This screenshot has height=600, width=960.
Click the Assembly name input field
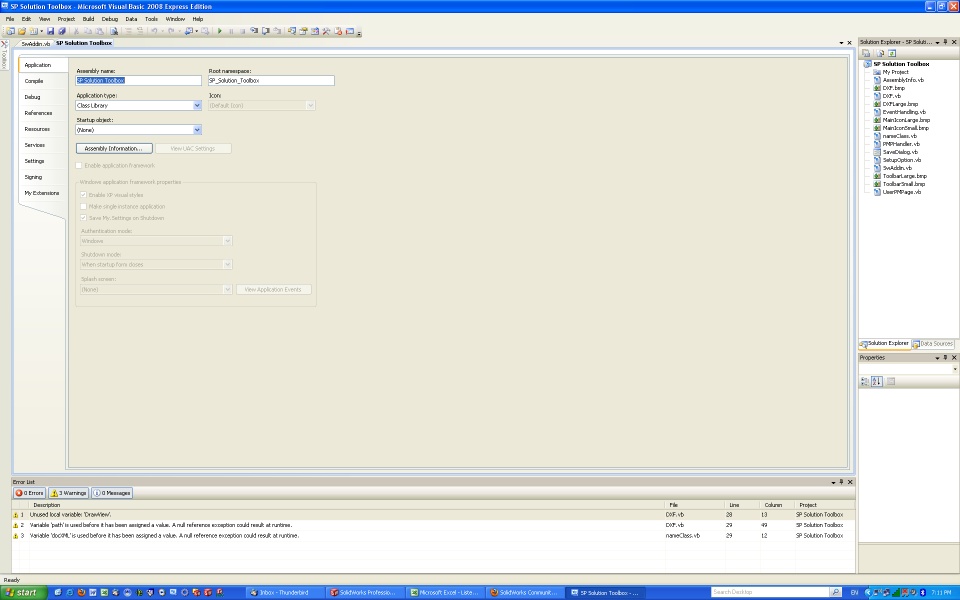click(138, 80)
